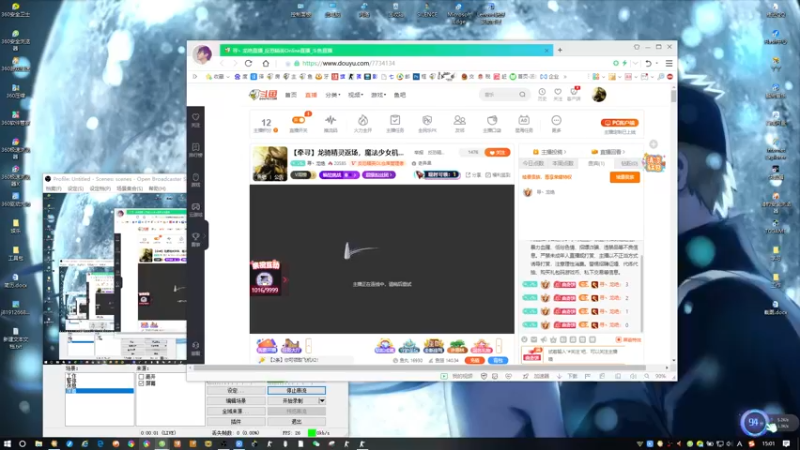Expand the address bar dropdown chevron
800x450 pixels.
pos(635,63)
